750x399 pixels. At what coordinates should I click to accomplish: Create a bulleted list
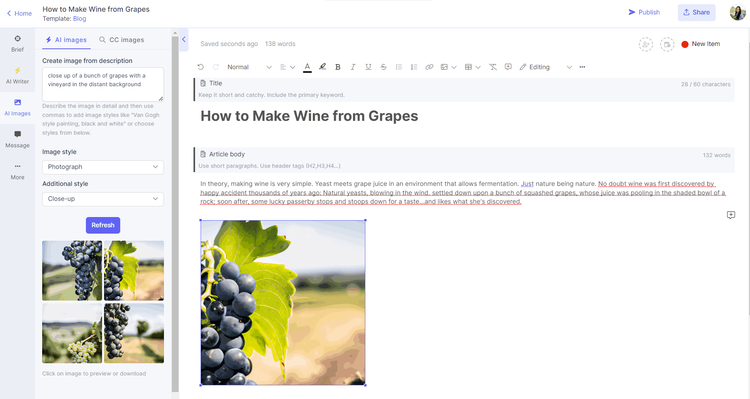point(399,67)
